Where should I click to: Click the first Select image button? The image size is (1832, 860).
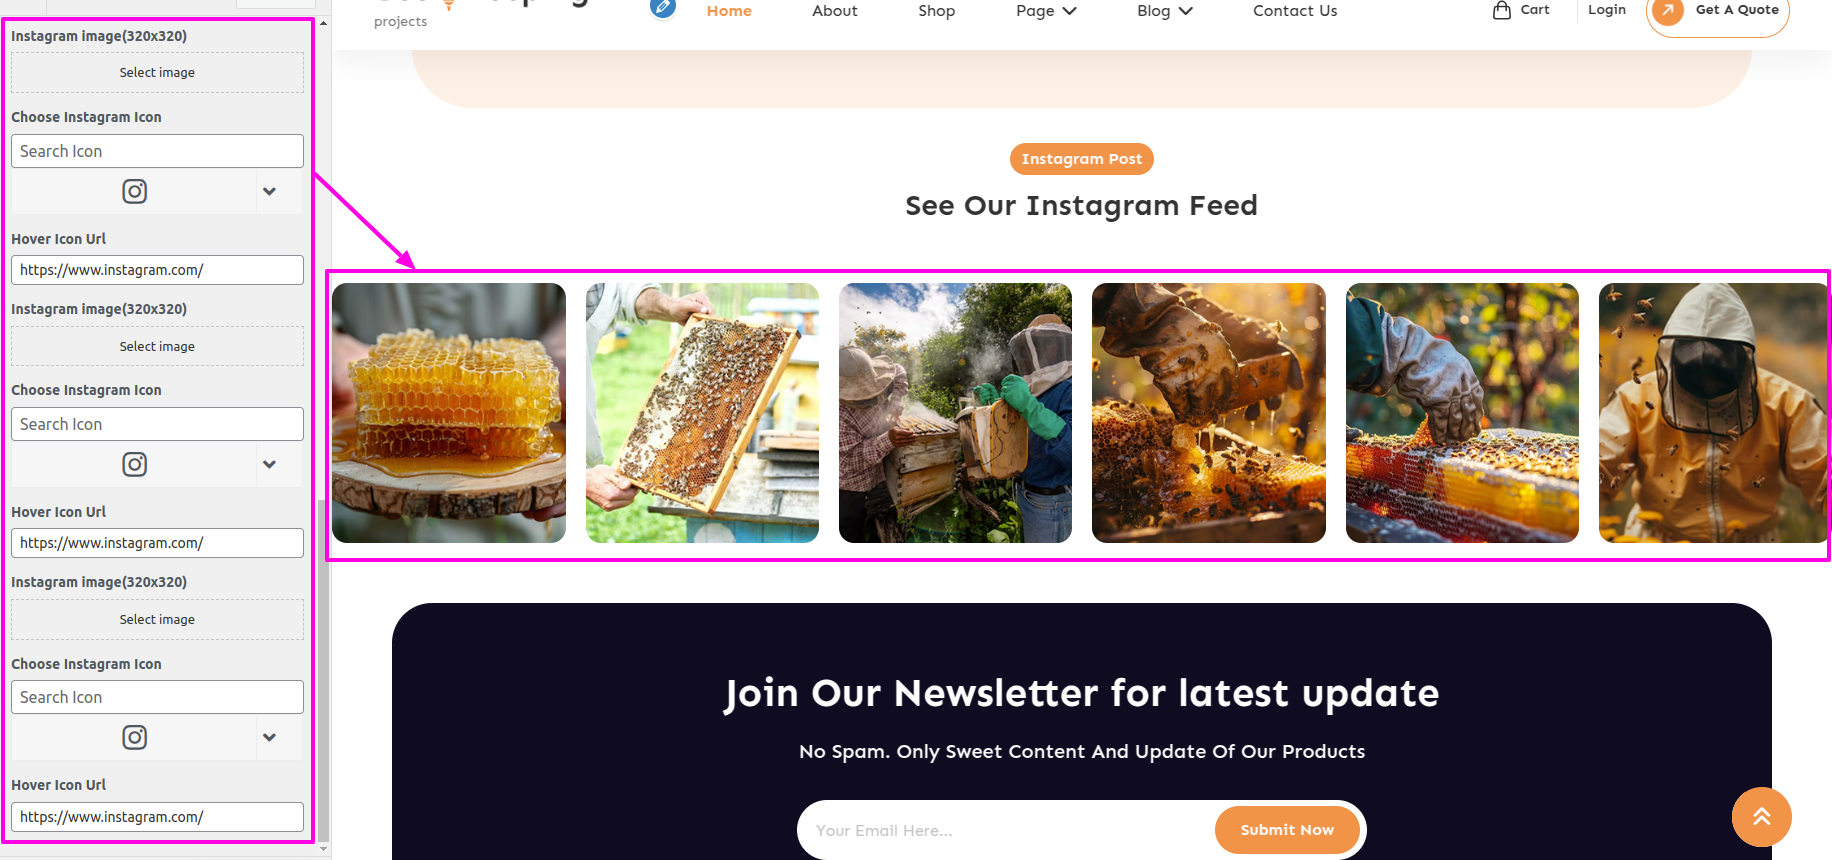coord(157,73)
